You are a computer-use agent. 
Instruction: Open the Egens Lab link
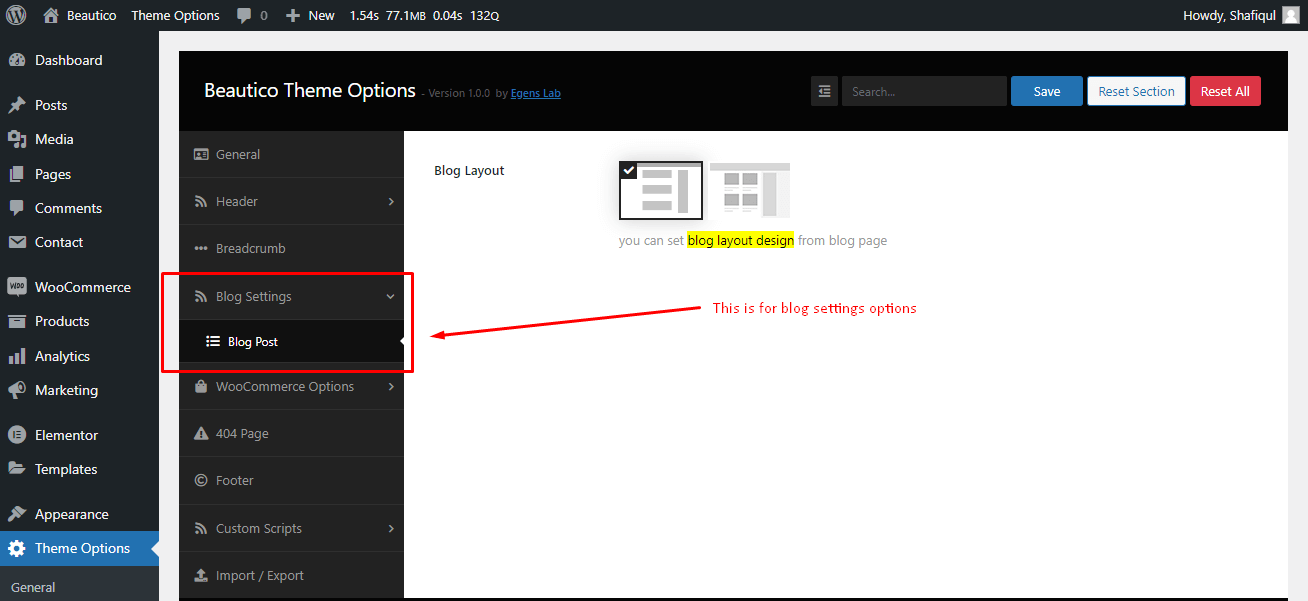(x=536, y=93)
